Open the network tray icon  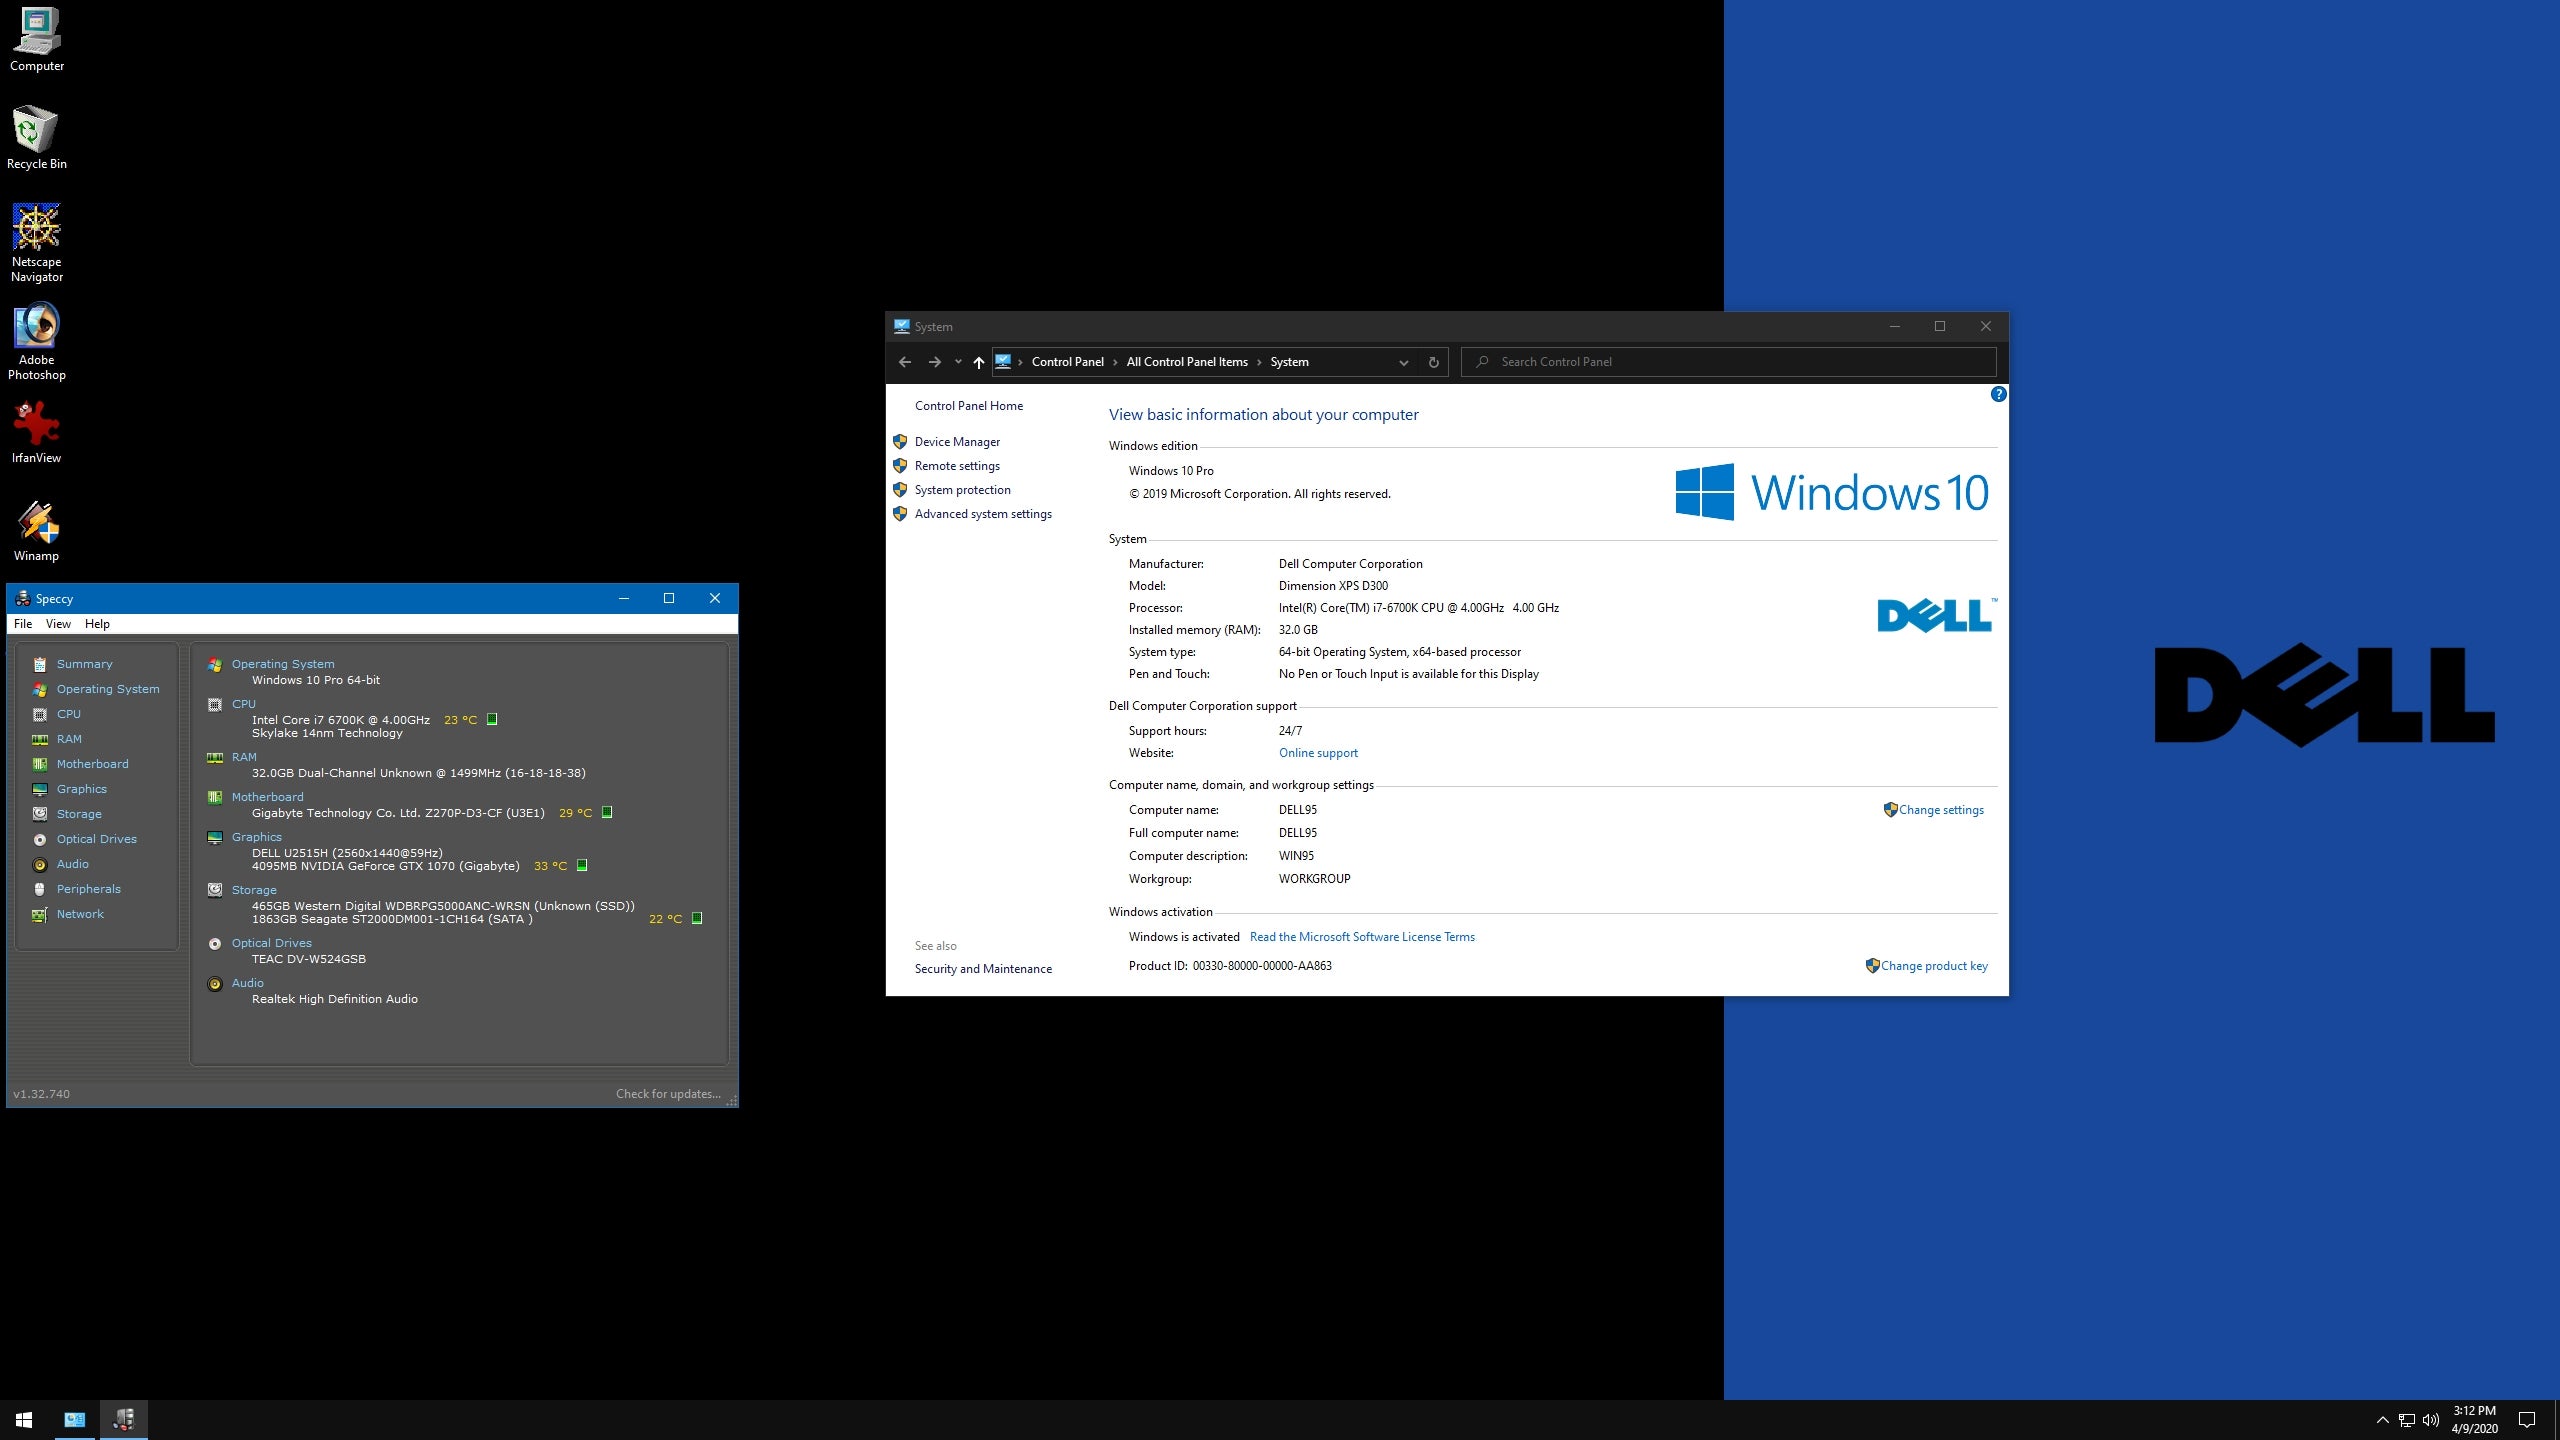coord(2407,1420)
